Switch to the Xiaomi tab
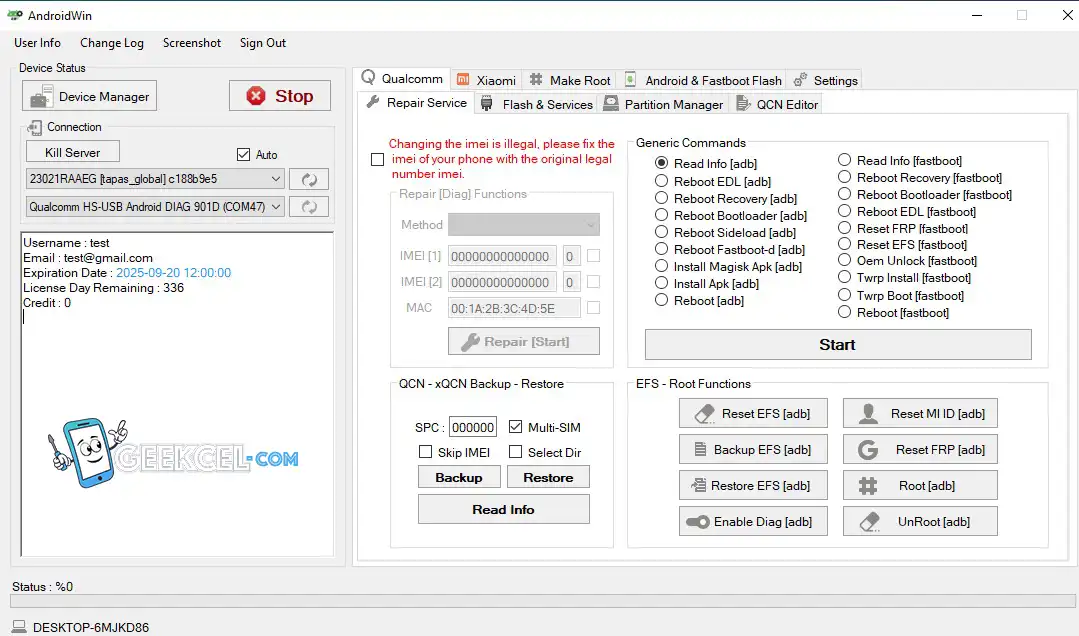This screenshot has height=636, width=1079. click(x=486, y=80)
